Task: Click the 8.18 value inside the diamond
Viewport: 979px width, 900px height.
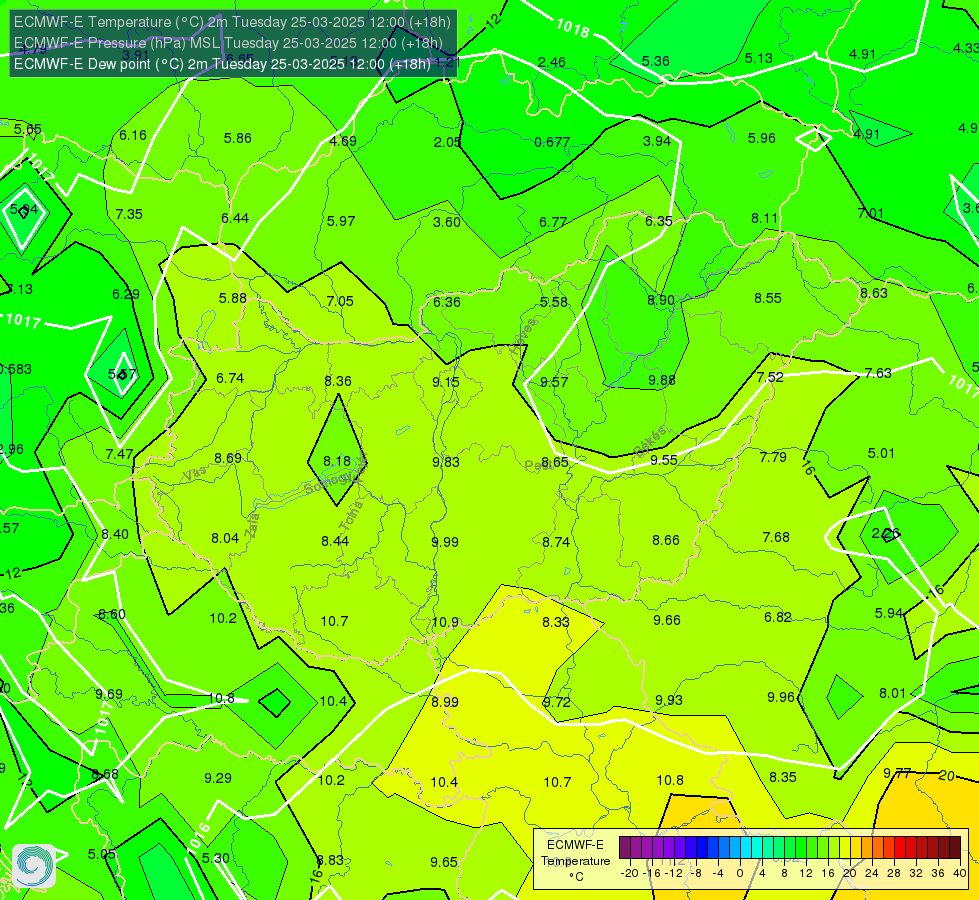Action: pyautogui.click(x=337, y=462)
